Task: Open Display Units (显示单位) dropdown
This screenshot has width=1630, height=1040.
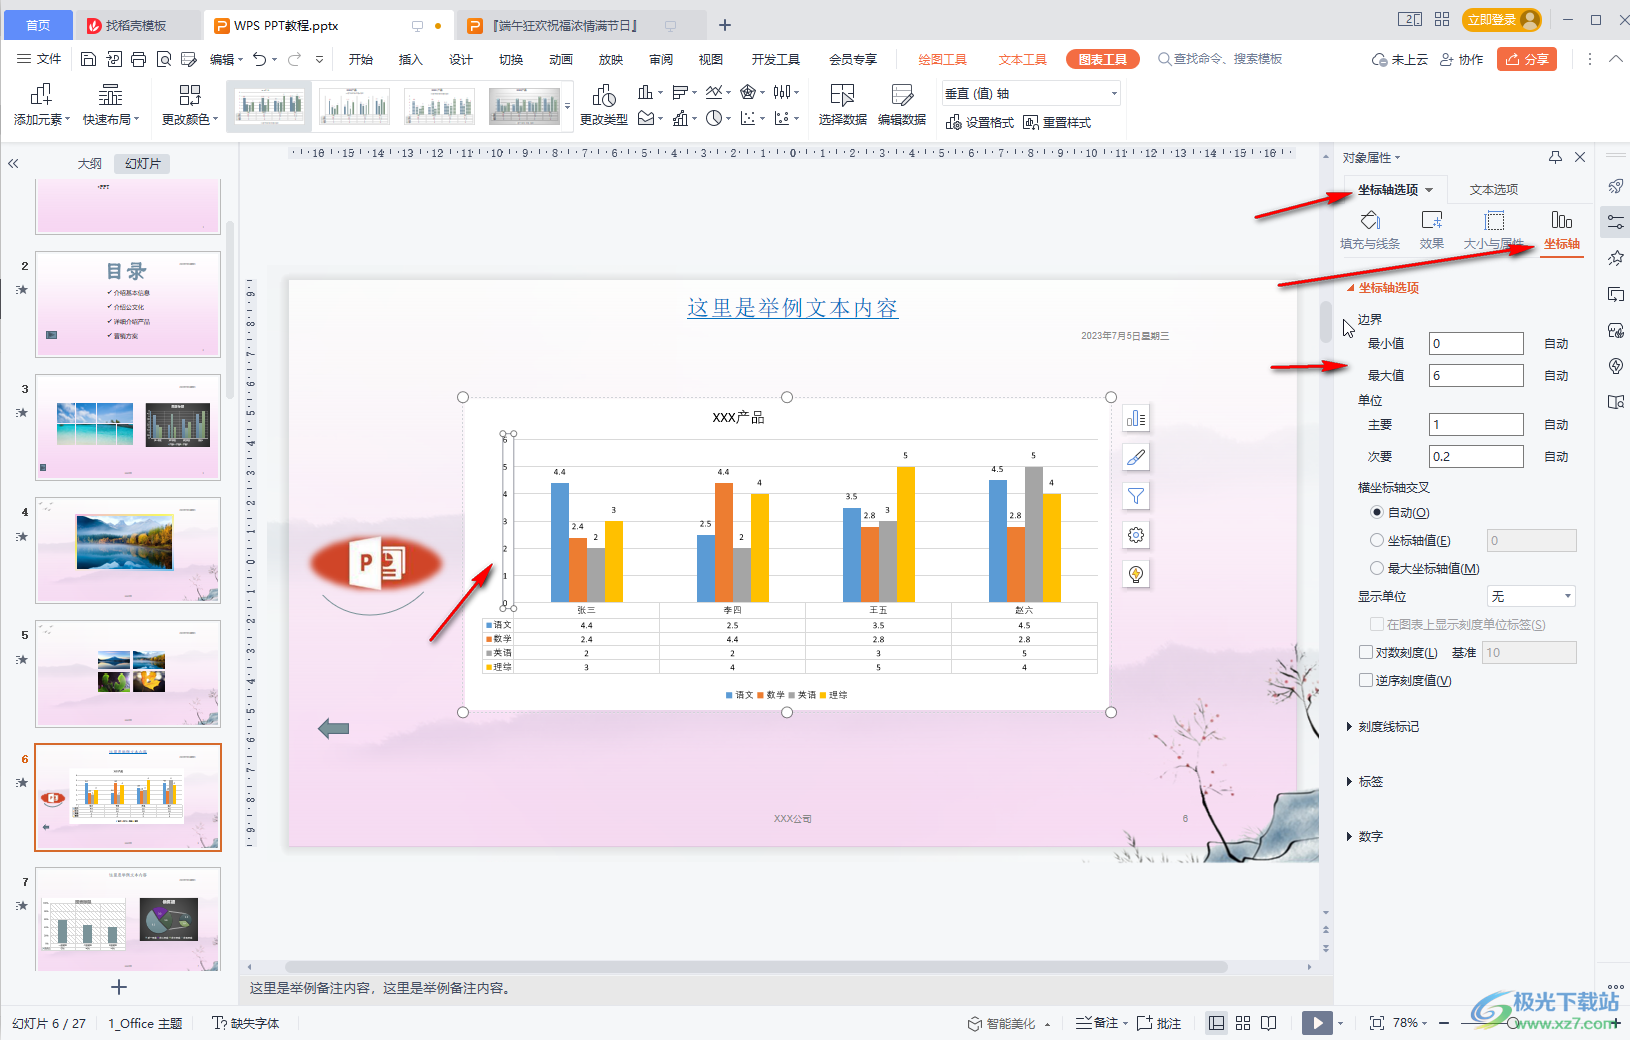Action: click(1532, 596)
